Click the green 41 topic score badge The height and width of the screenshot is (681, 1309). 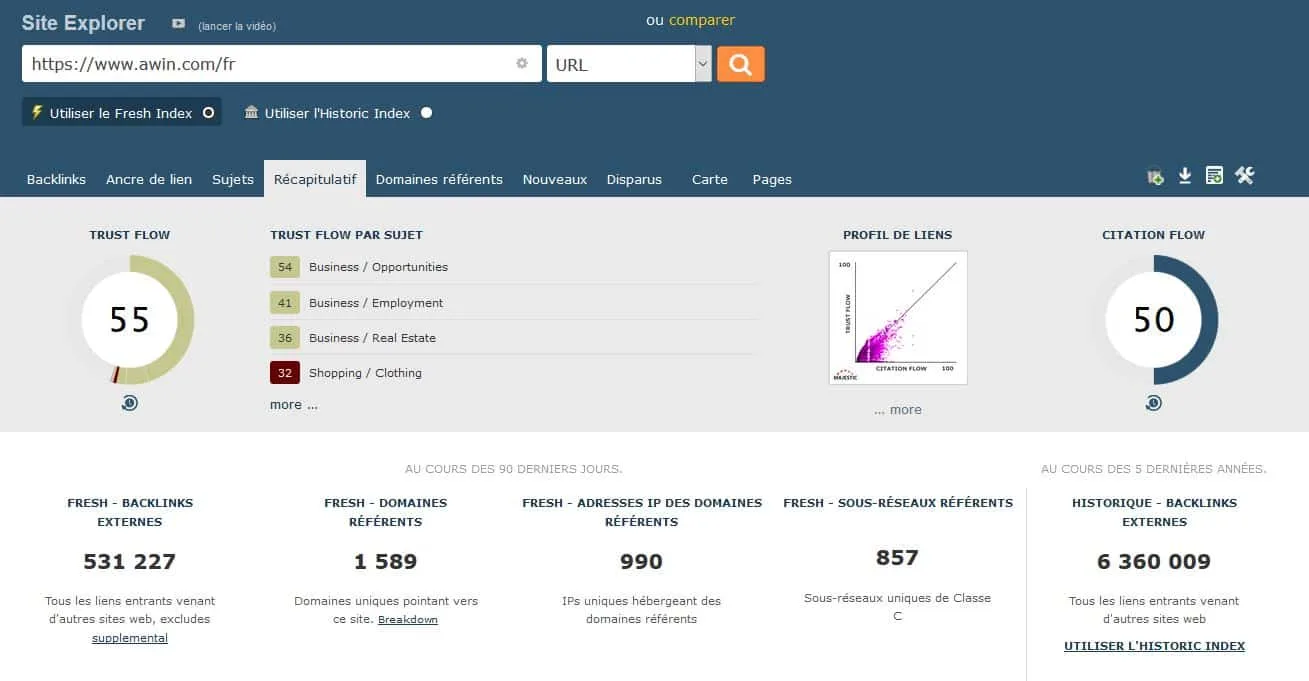pyautogui.click(x=285, y=303)
